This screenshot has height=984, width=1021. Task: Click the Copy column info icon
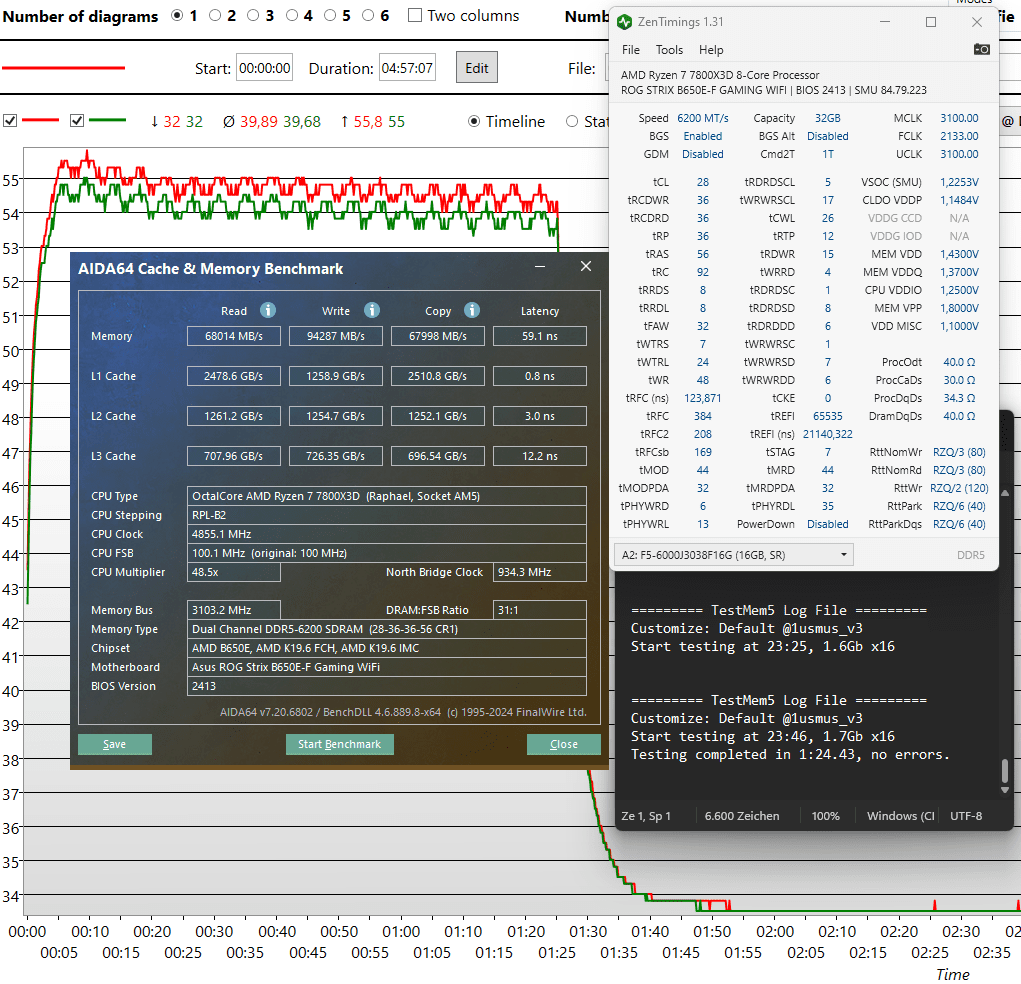tap(472, 310)
